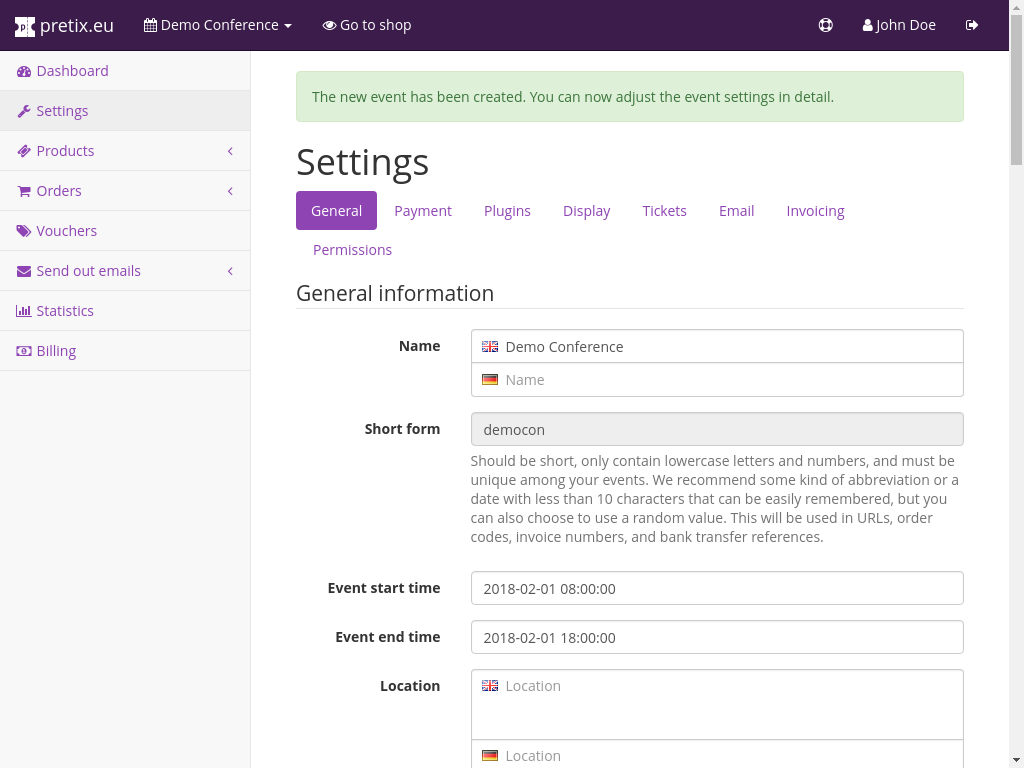
Task: Click the green event created success message
Action: (630, 97)
